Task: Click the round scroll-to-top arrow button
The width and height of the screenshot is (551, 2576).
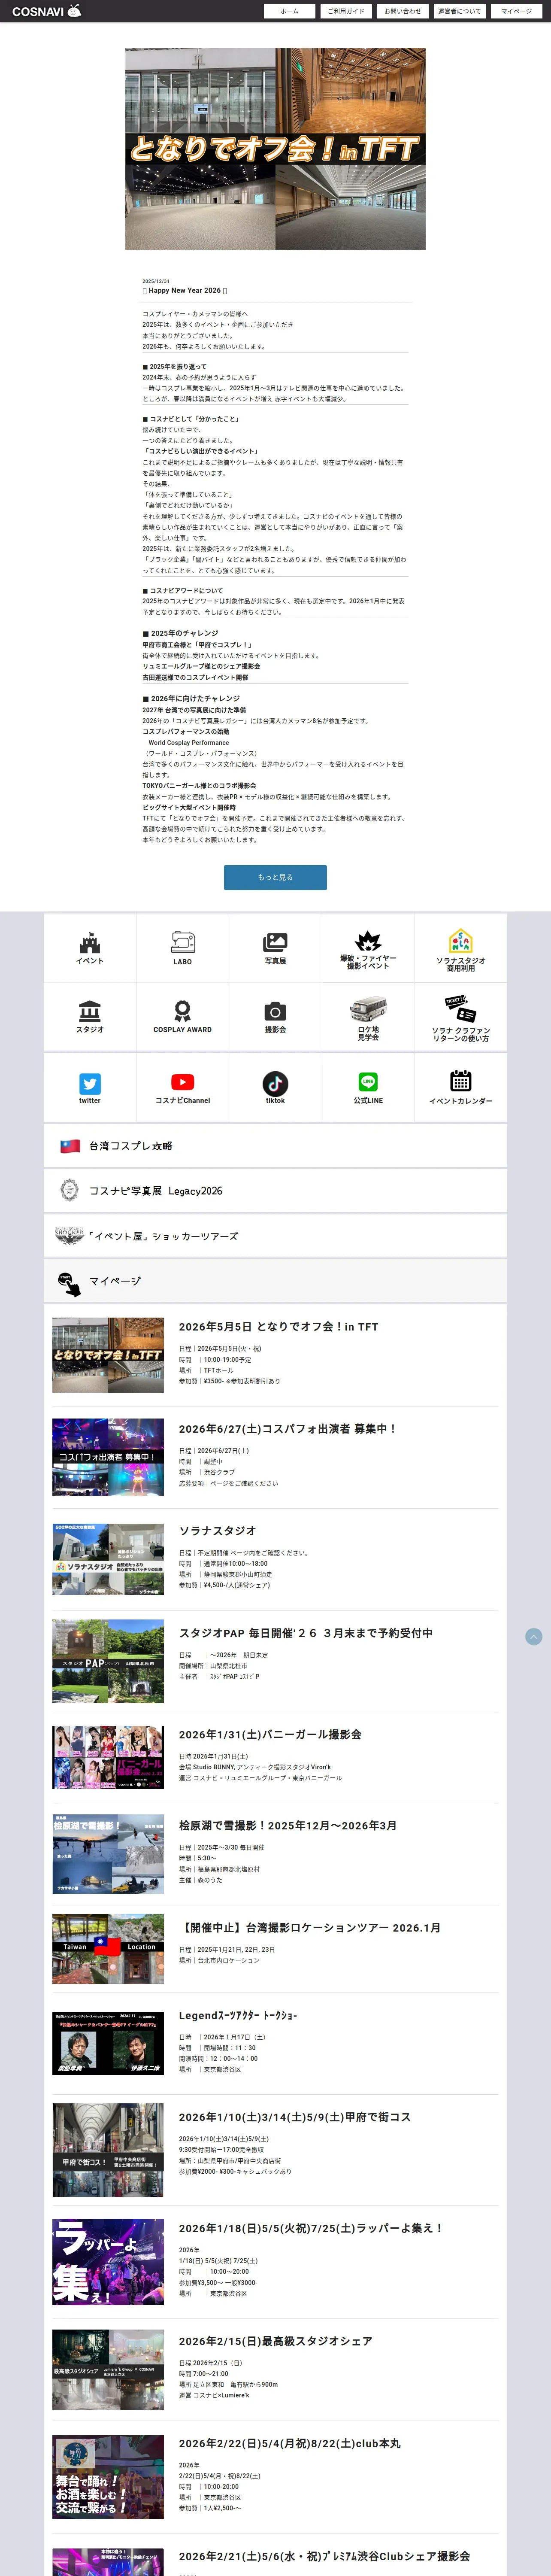Action: [534, 1637]
